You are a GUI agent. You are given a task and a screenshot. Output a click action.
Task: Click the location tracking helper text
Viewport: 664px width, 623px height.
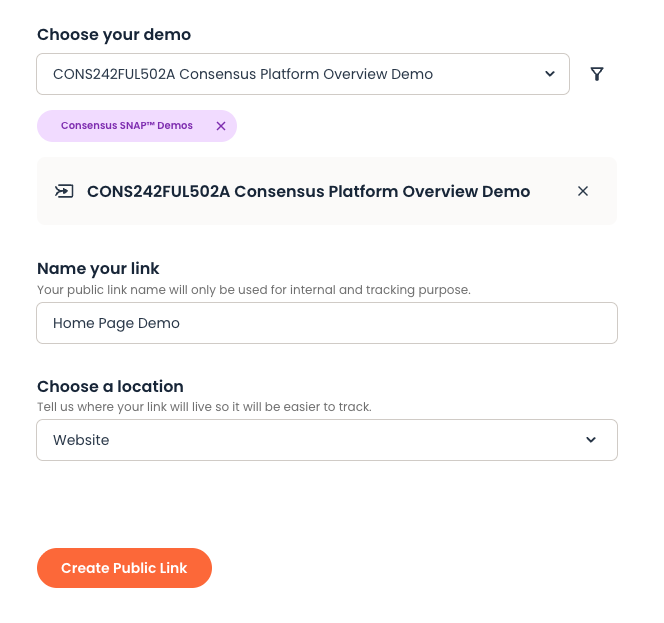pyautogui.click(x=204, y=407)
